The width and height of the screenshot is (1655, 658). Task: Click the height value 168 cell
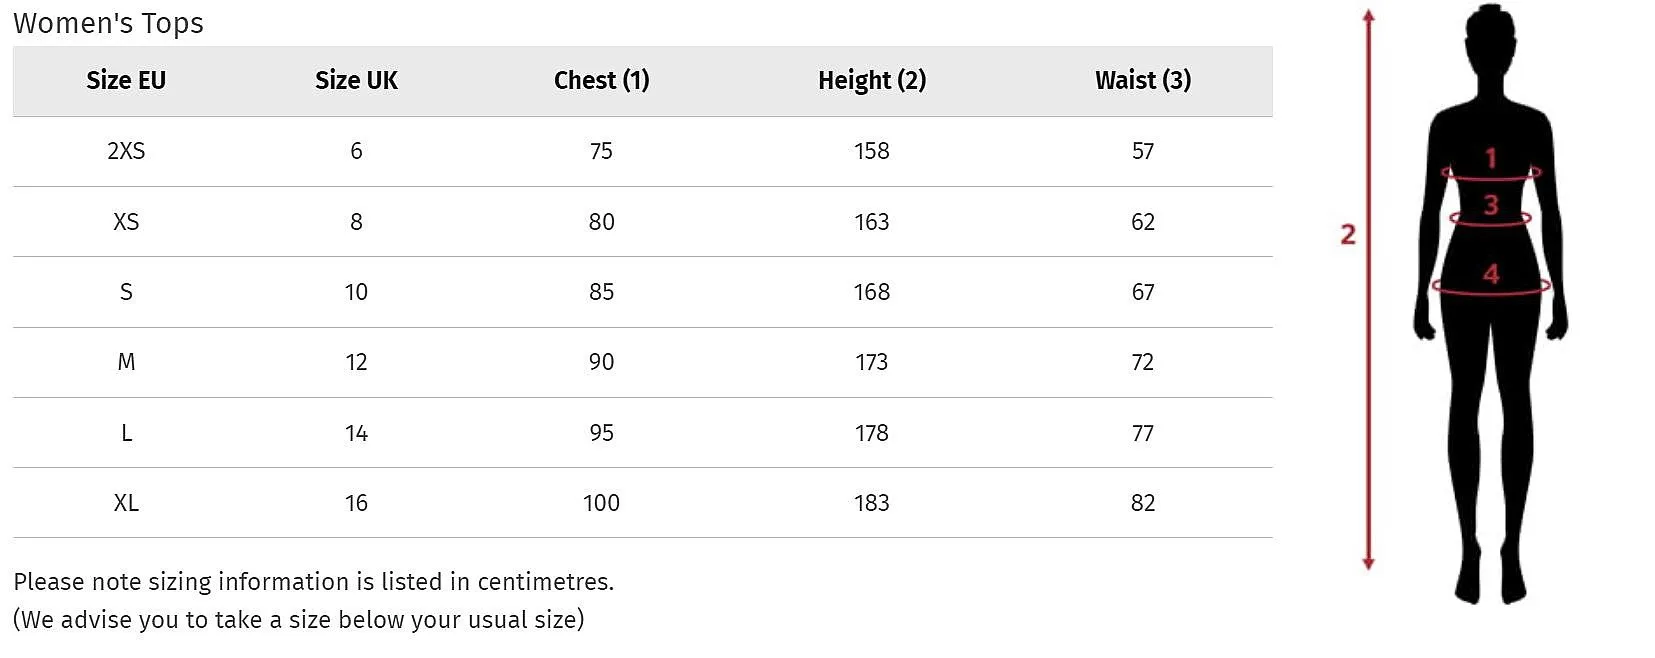tap(872, 292)
